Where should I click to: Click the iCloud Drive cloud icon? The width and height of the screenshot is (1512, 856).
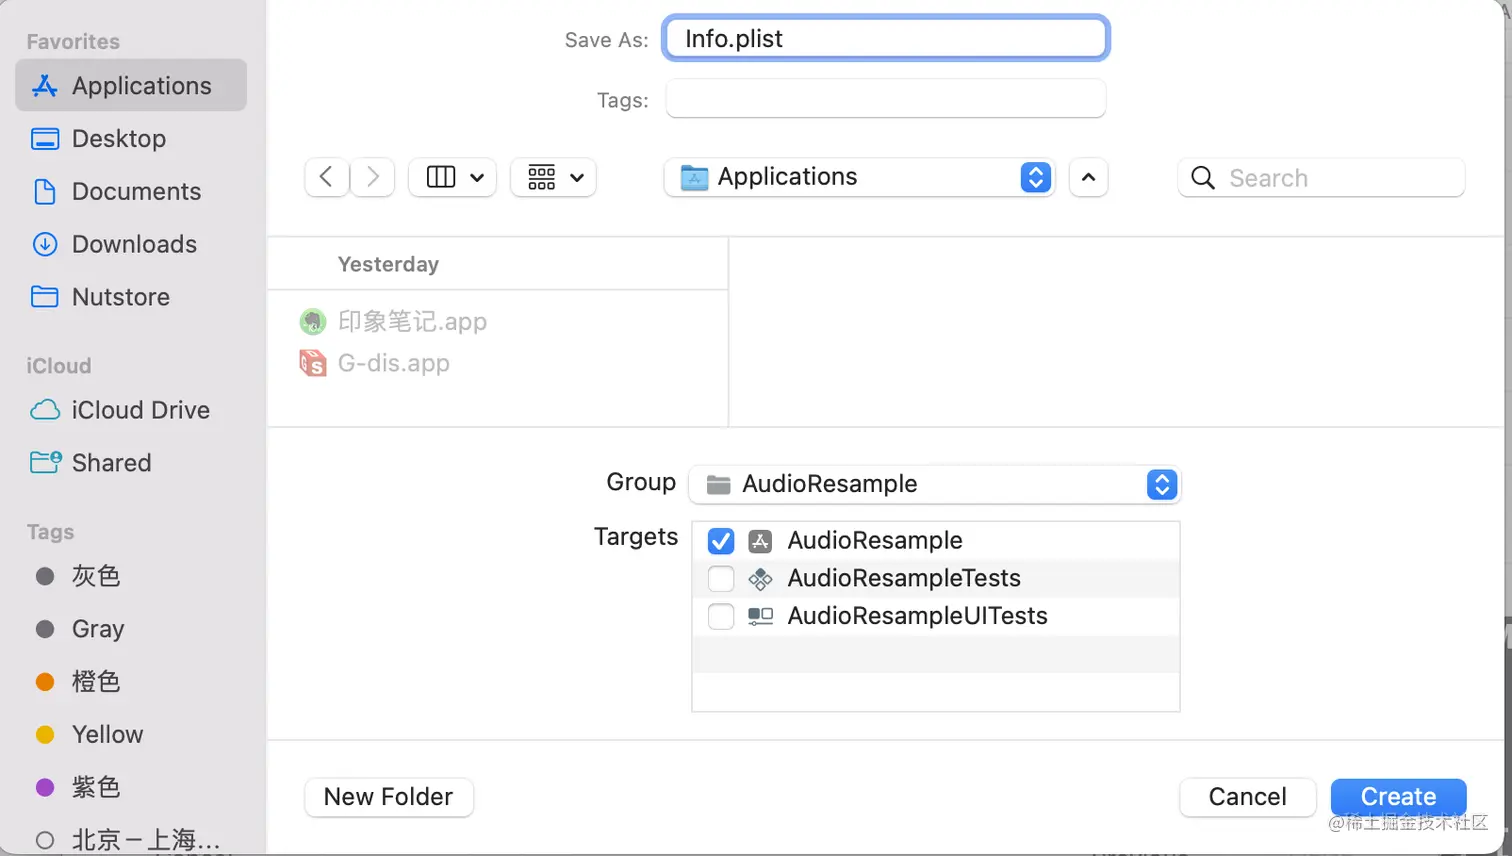[45, 410]
